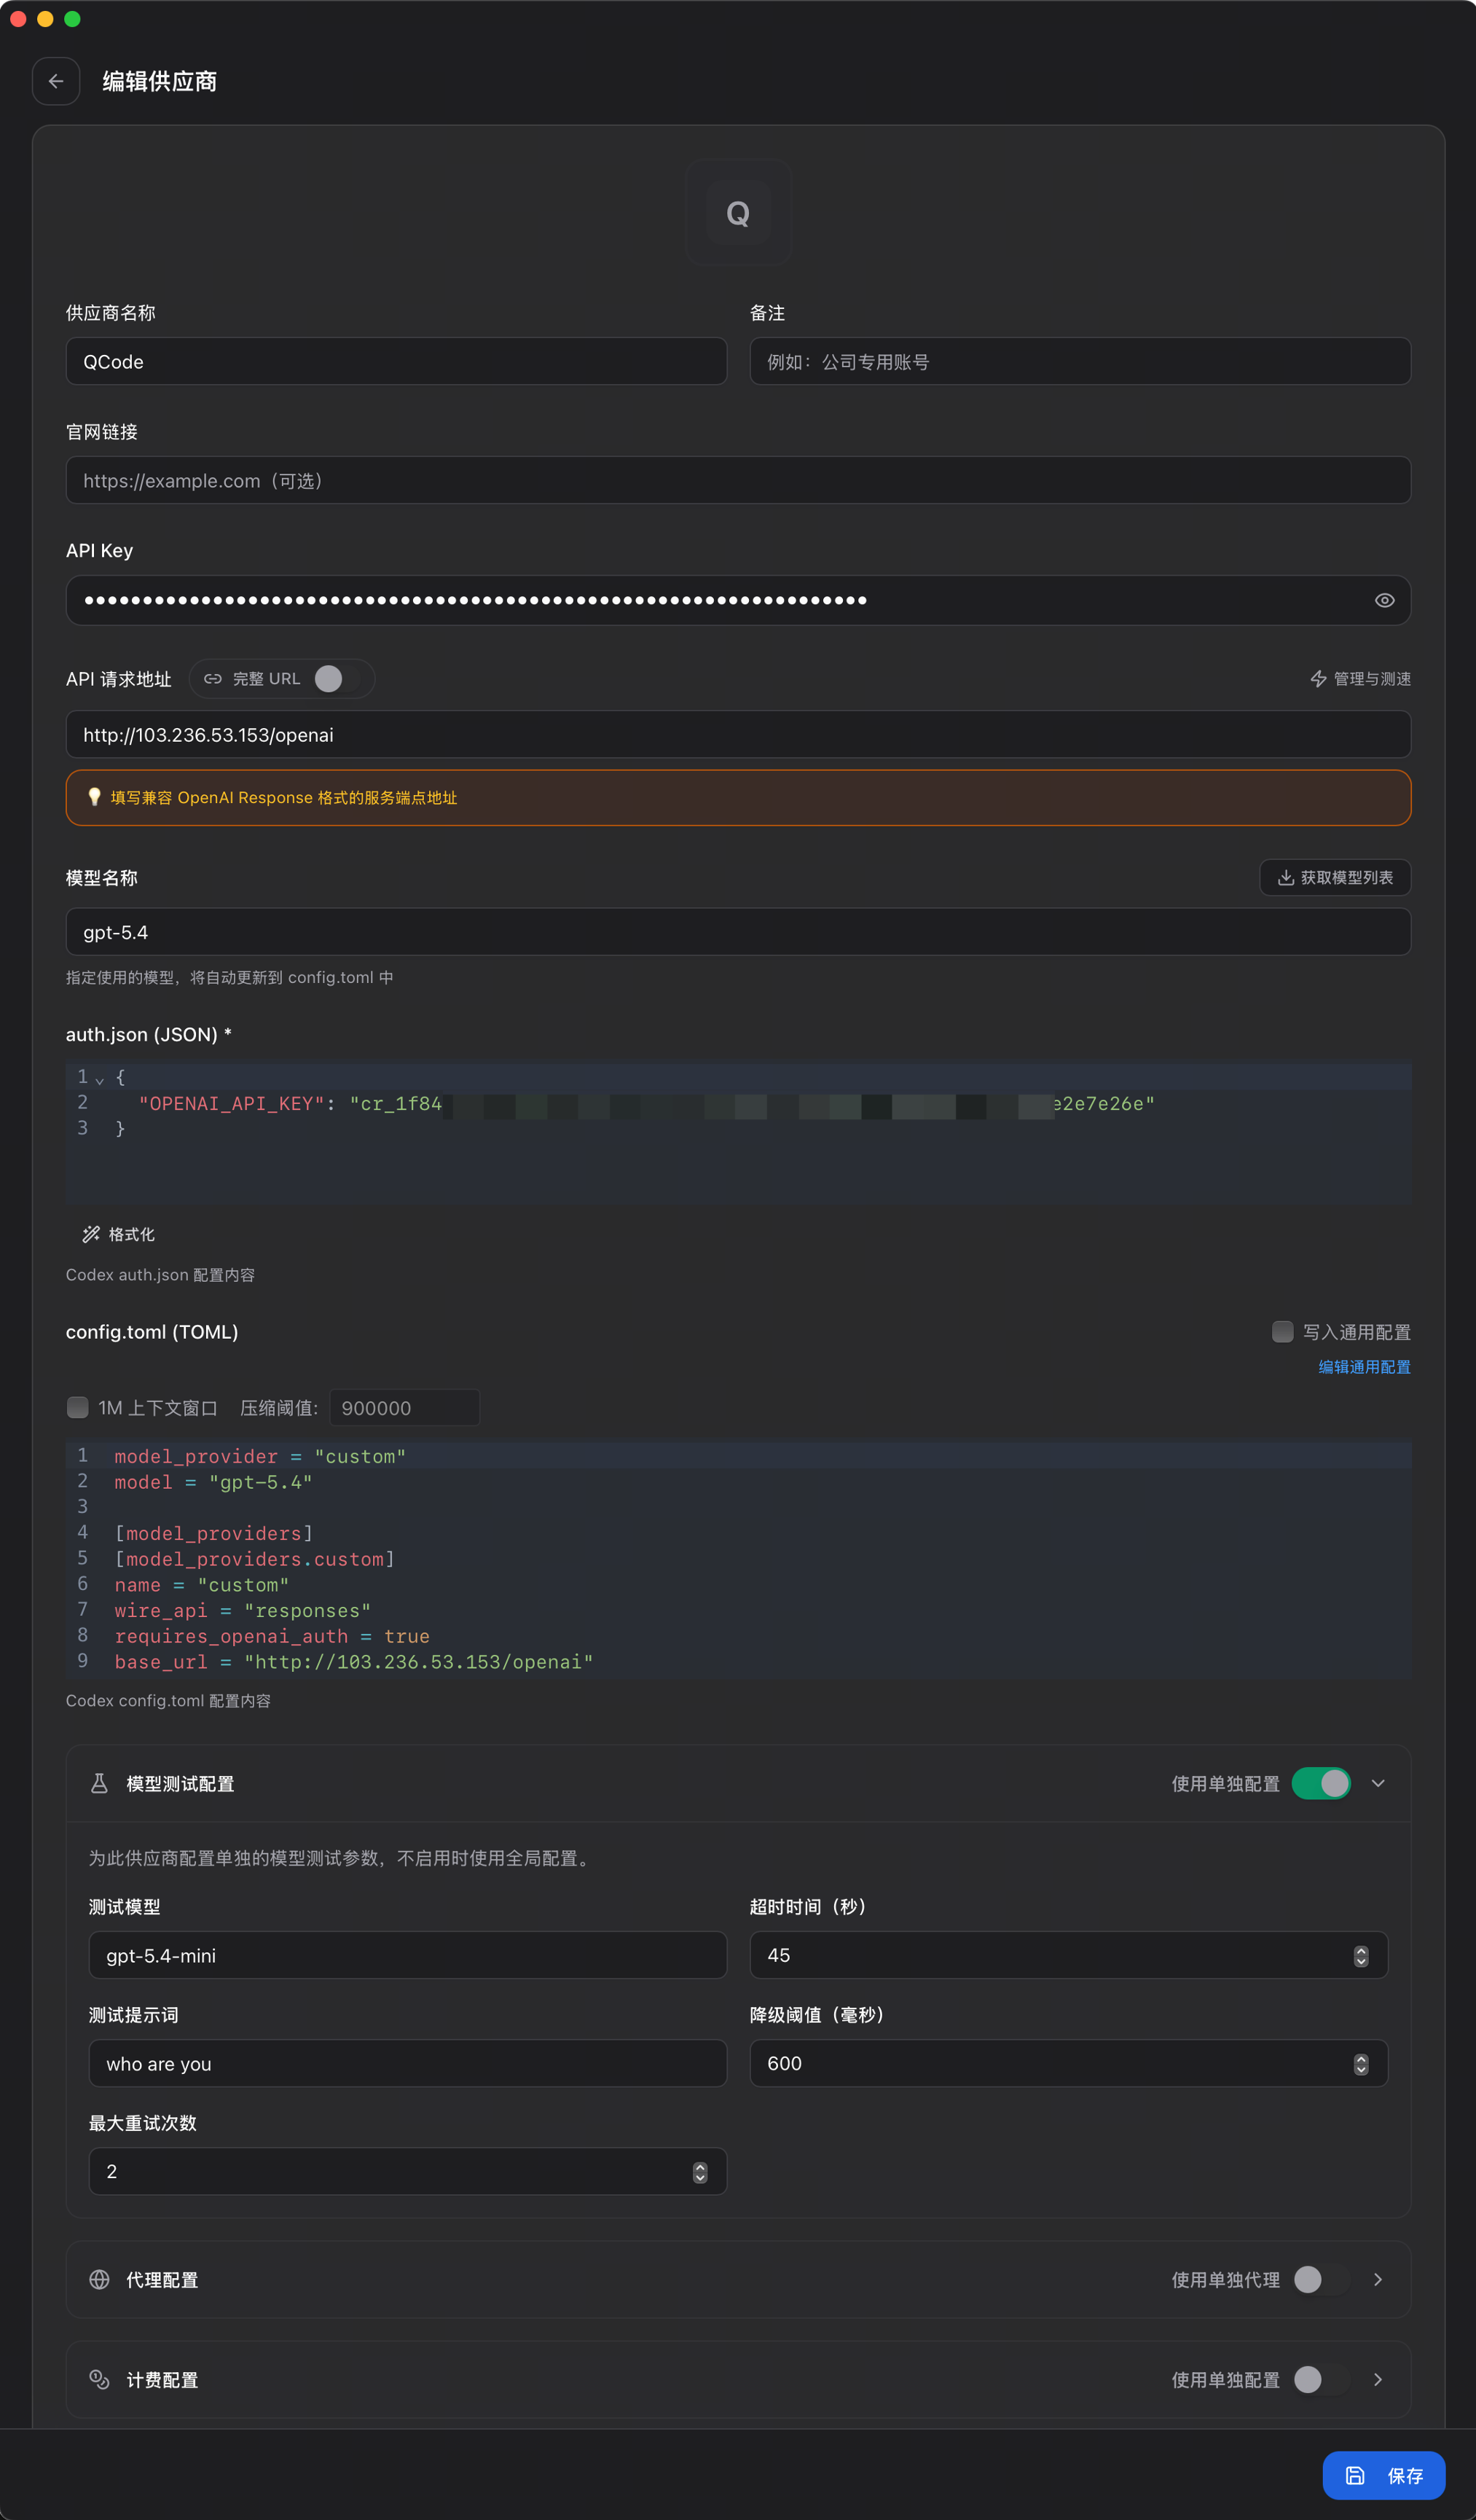This screenshot has width=1476, height=2520.
Task: Click the coins icon beside 计费配置
Action: pyautogui.click(x=99, y=2379)
